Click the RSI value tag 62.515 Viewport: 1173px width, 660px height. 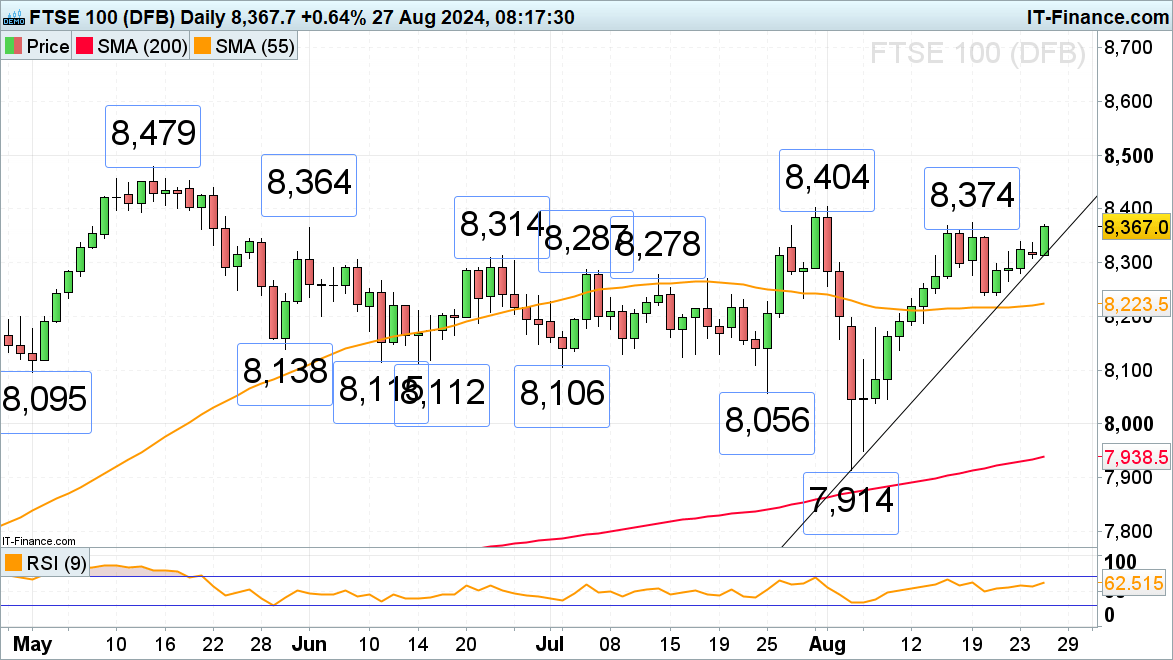[x=1135, y=580]
